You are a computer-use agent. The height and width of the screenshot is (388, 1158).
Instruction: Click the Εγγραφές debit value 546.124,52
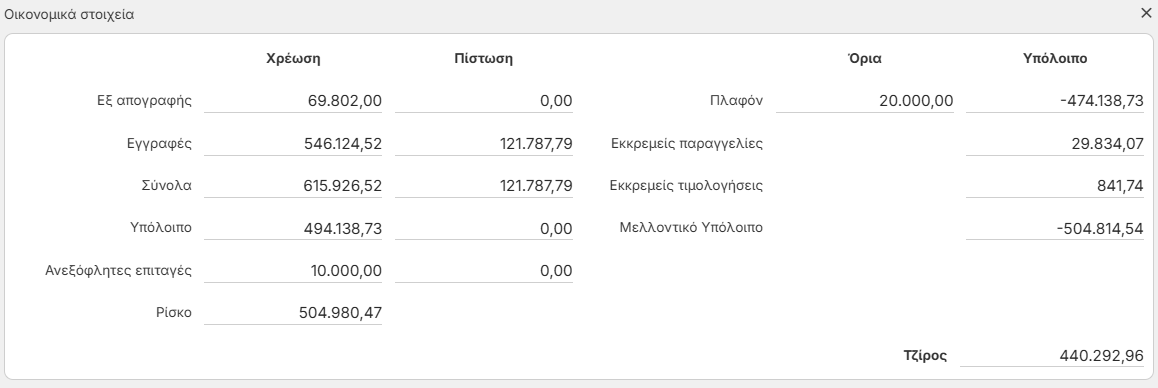(x=293, y=143)
